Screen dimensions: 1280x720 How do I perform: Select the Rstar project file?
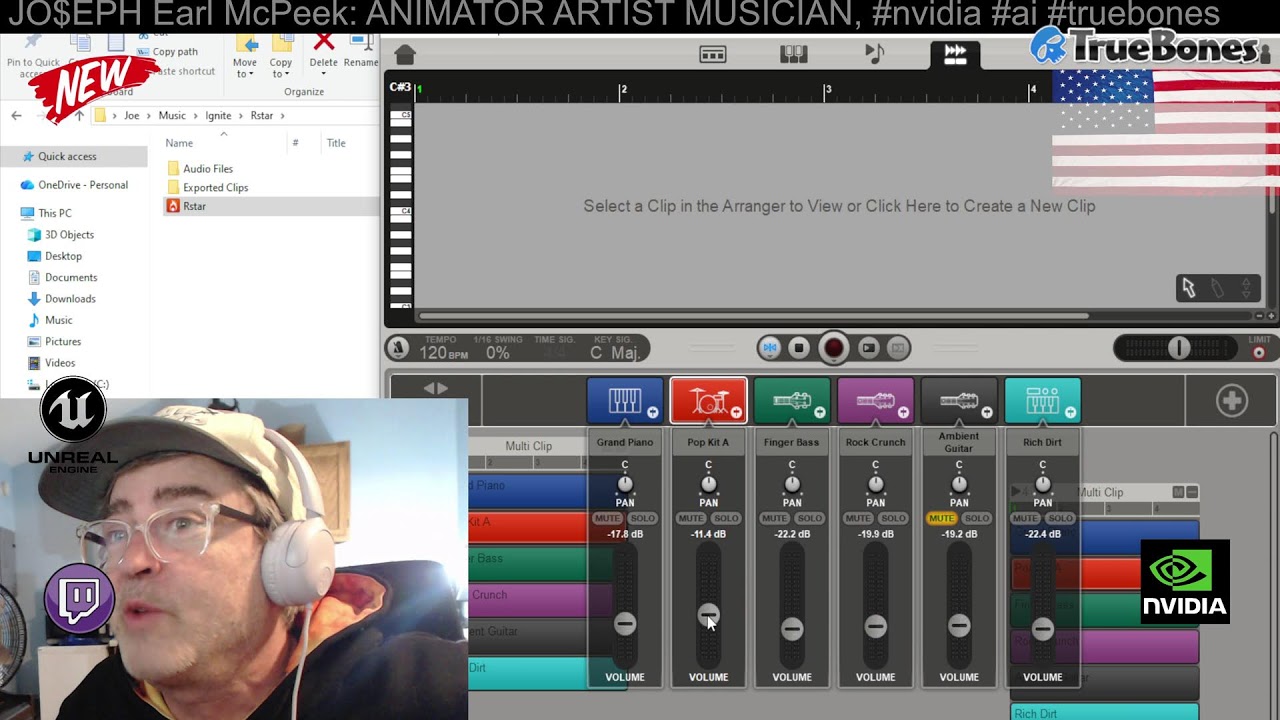[x=194, y=206]
